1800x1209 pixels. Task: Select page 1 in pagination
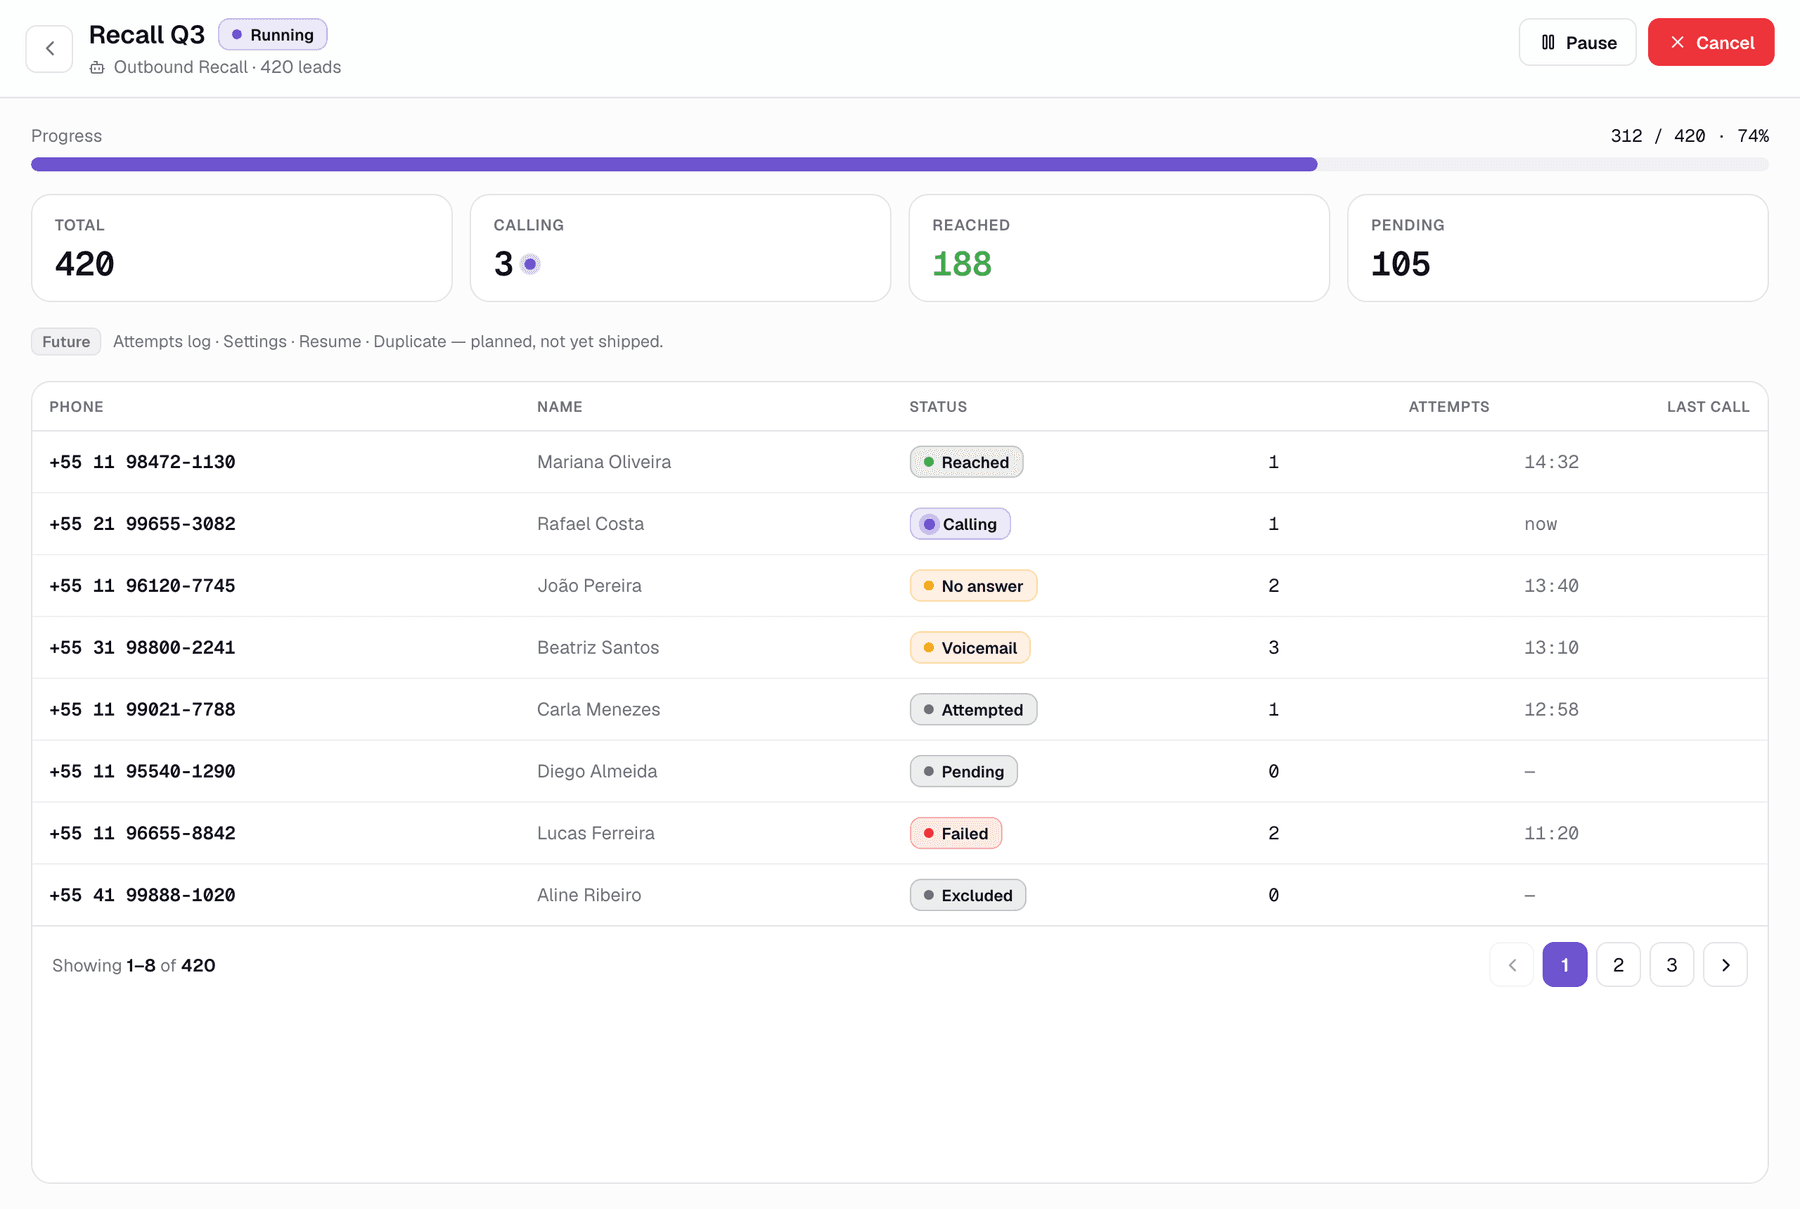pyautogui.click(x=1565, y=965)
